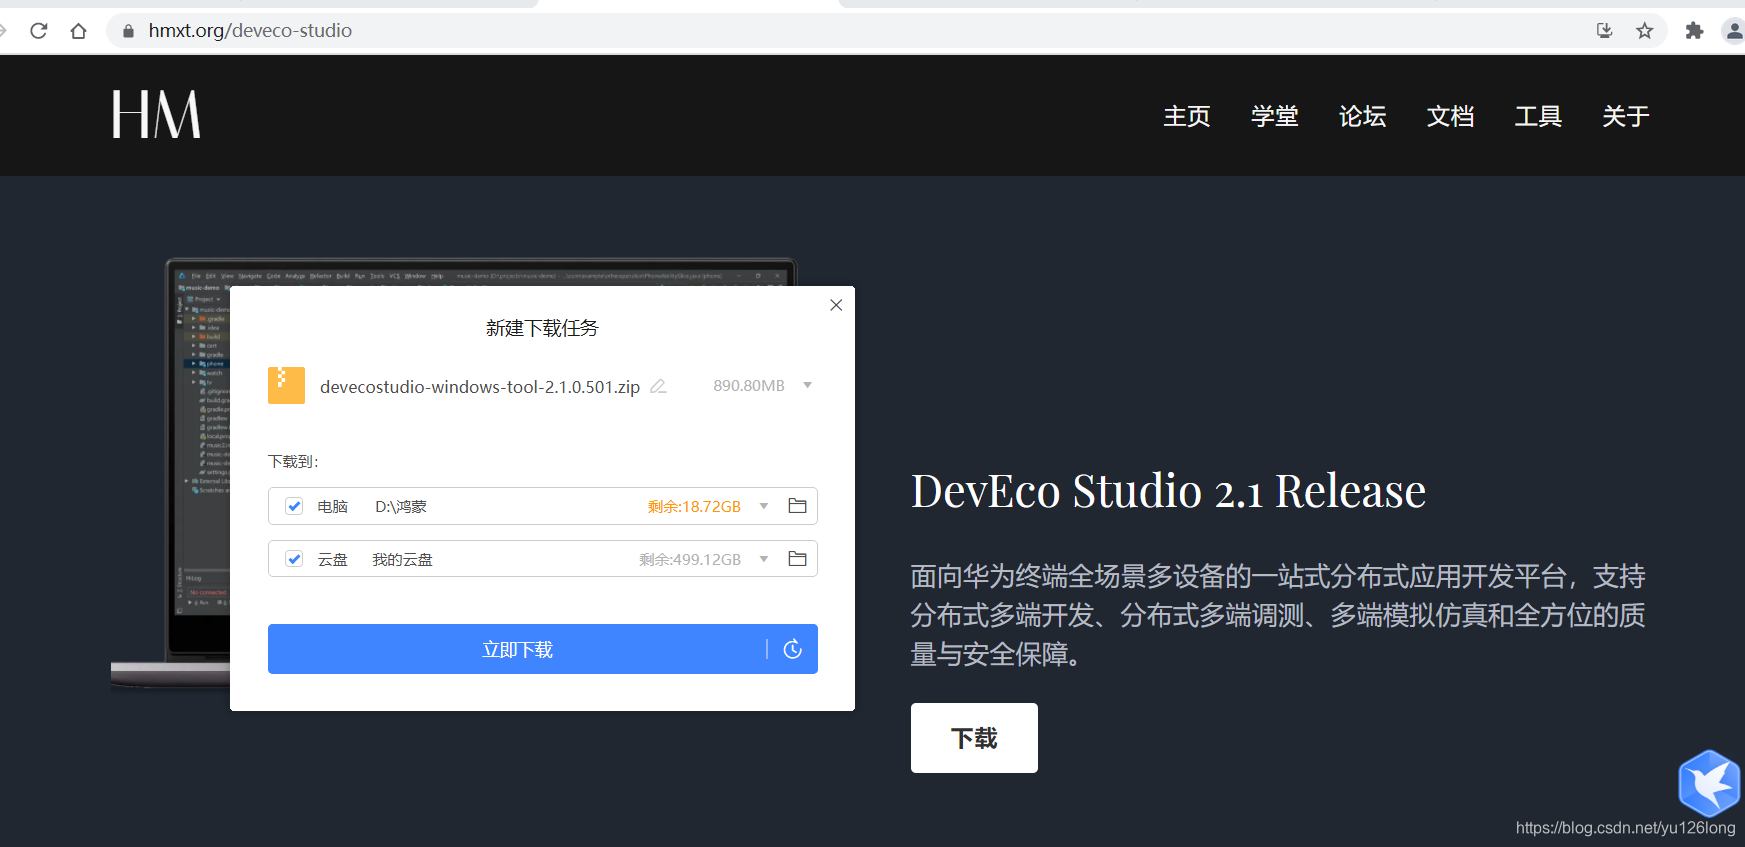Click the 剩余:18.72GB remaining space text
The image size is (1745, 847).
click(x=694, y=507)
